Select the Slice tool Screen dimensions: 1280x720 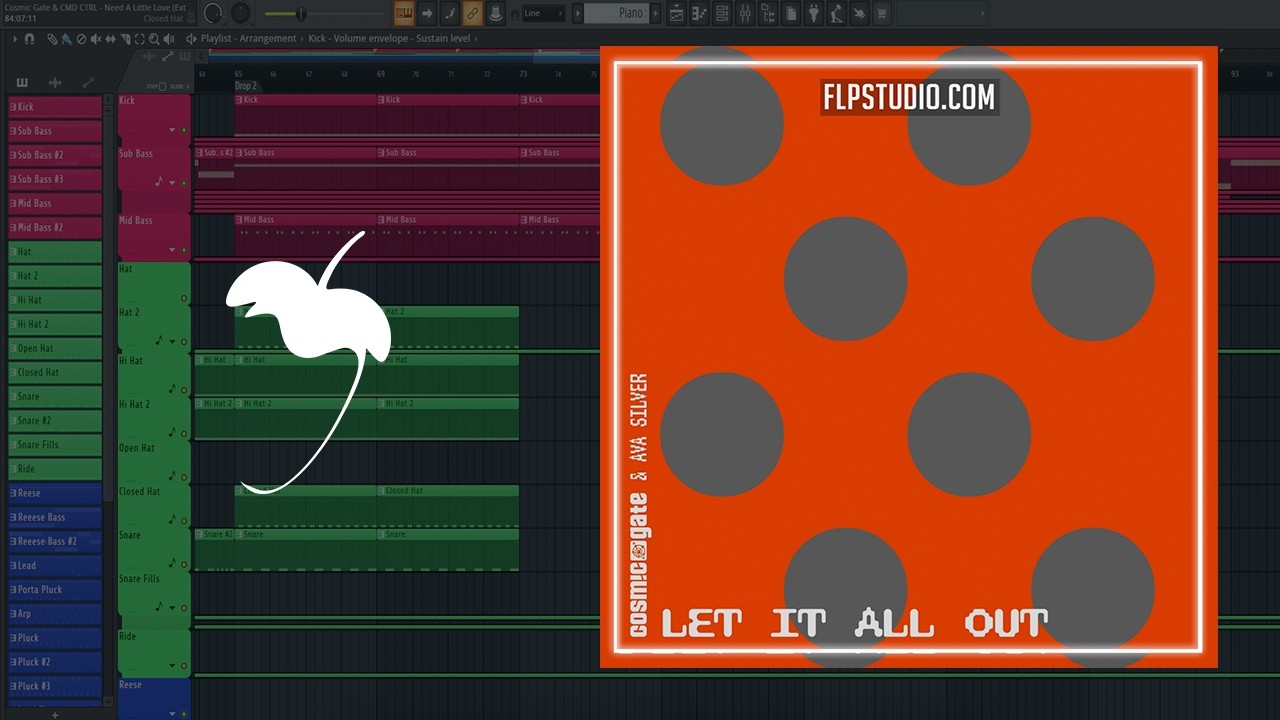point(125,39)
